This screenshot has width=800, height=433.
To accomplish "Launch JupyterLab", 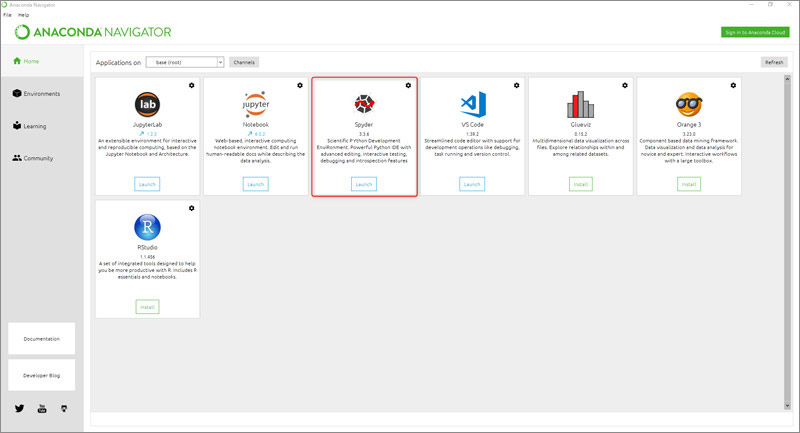I will point(147,184).
